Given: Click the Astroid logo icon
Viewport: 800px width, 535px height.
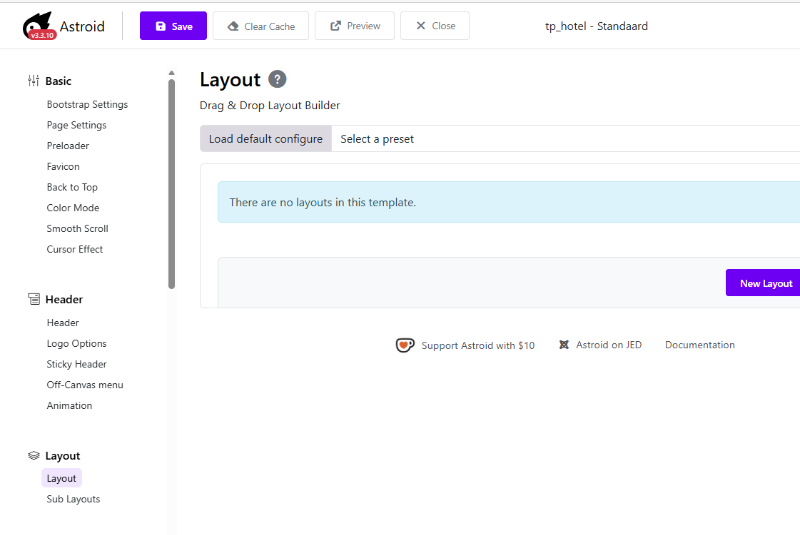Looking at the screenshot, I should coord(38,26).
